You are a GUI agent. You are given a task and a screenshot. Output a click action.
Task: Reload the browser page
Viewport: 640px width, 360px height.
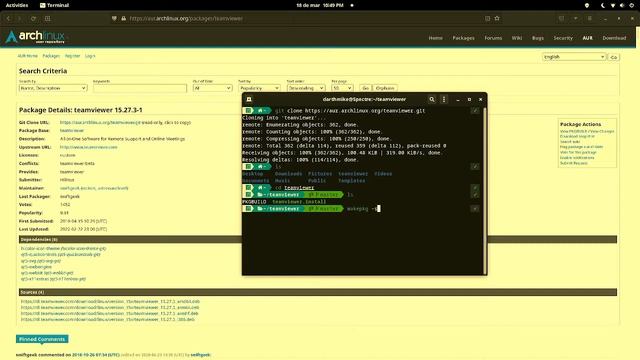pyautogui.click(x=33, y=18)
